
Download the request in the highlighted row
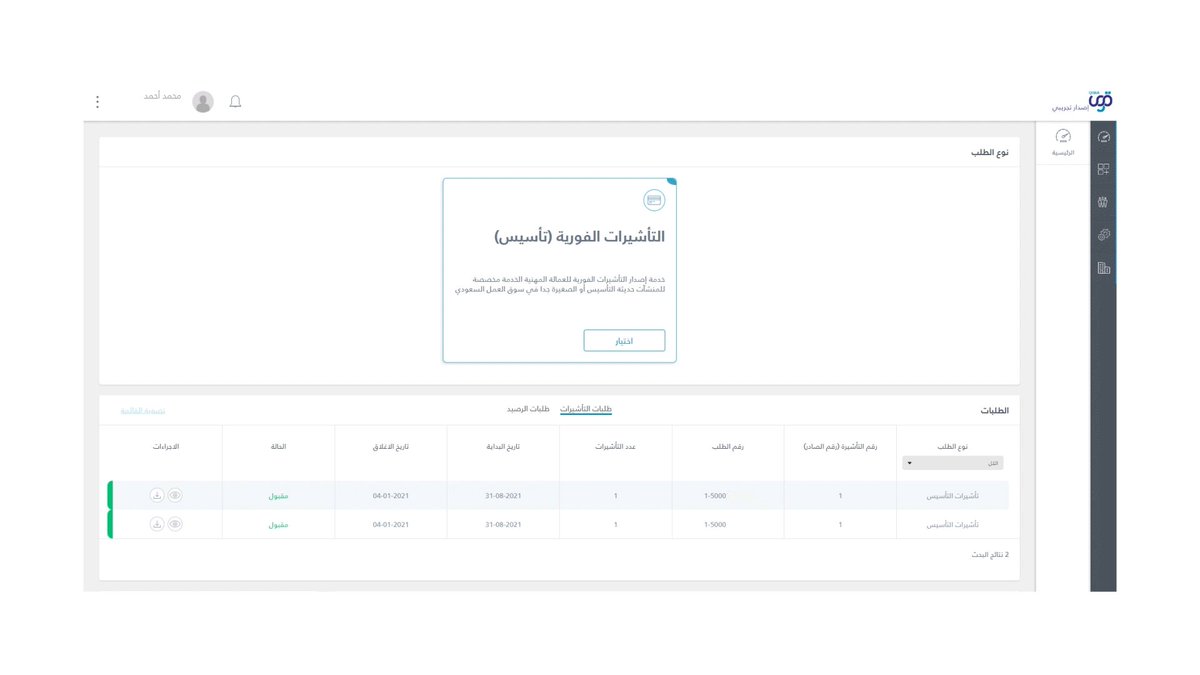tap(157, 495)
